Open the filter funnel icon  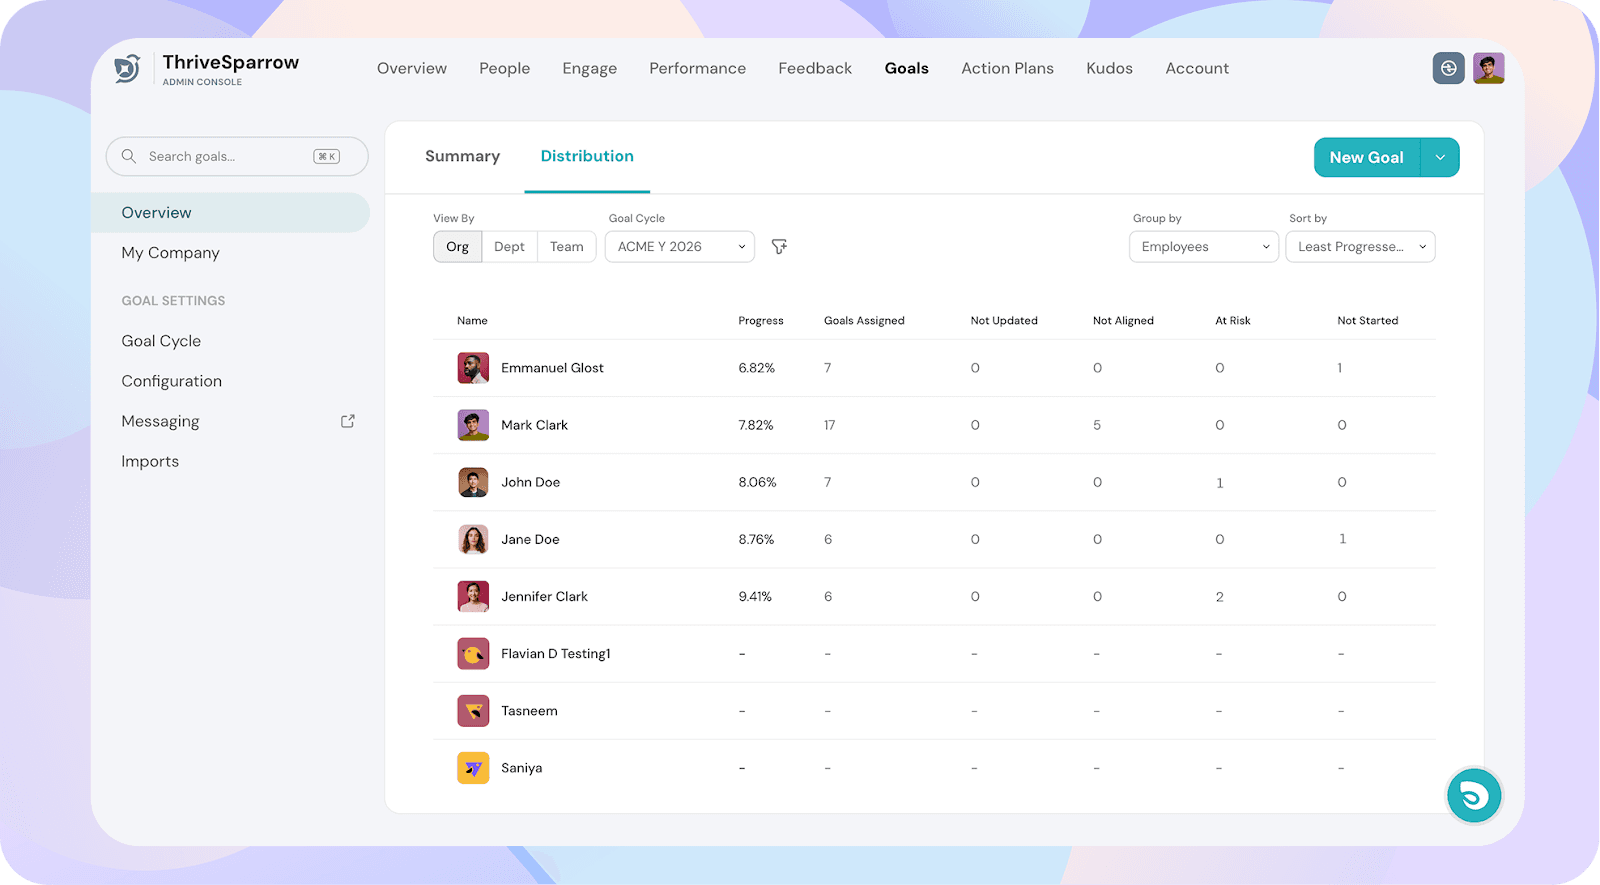pos(779,247)
